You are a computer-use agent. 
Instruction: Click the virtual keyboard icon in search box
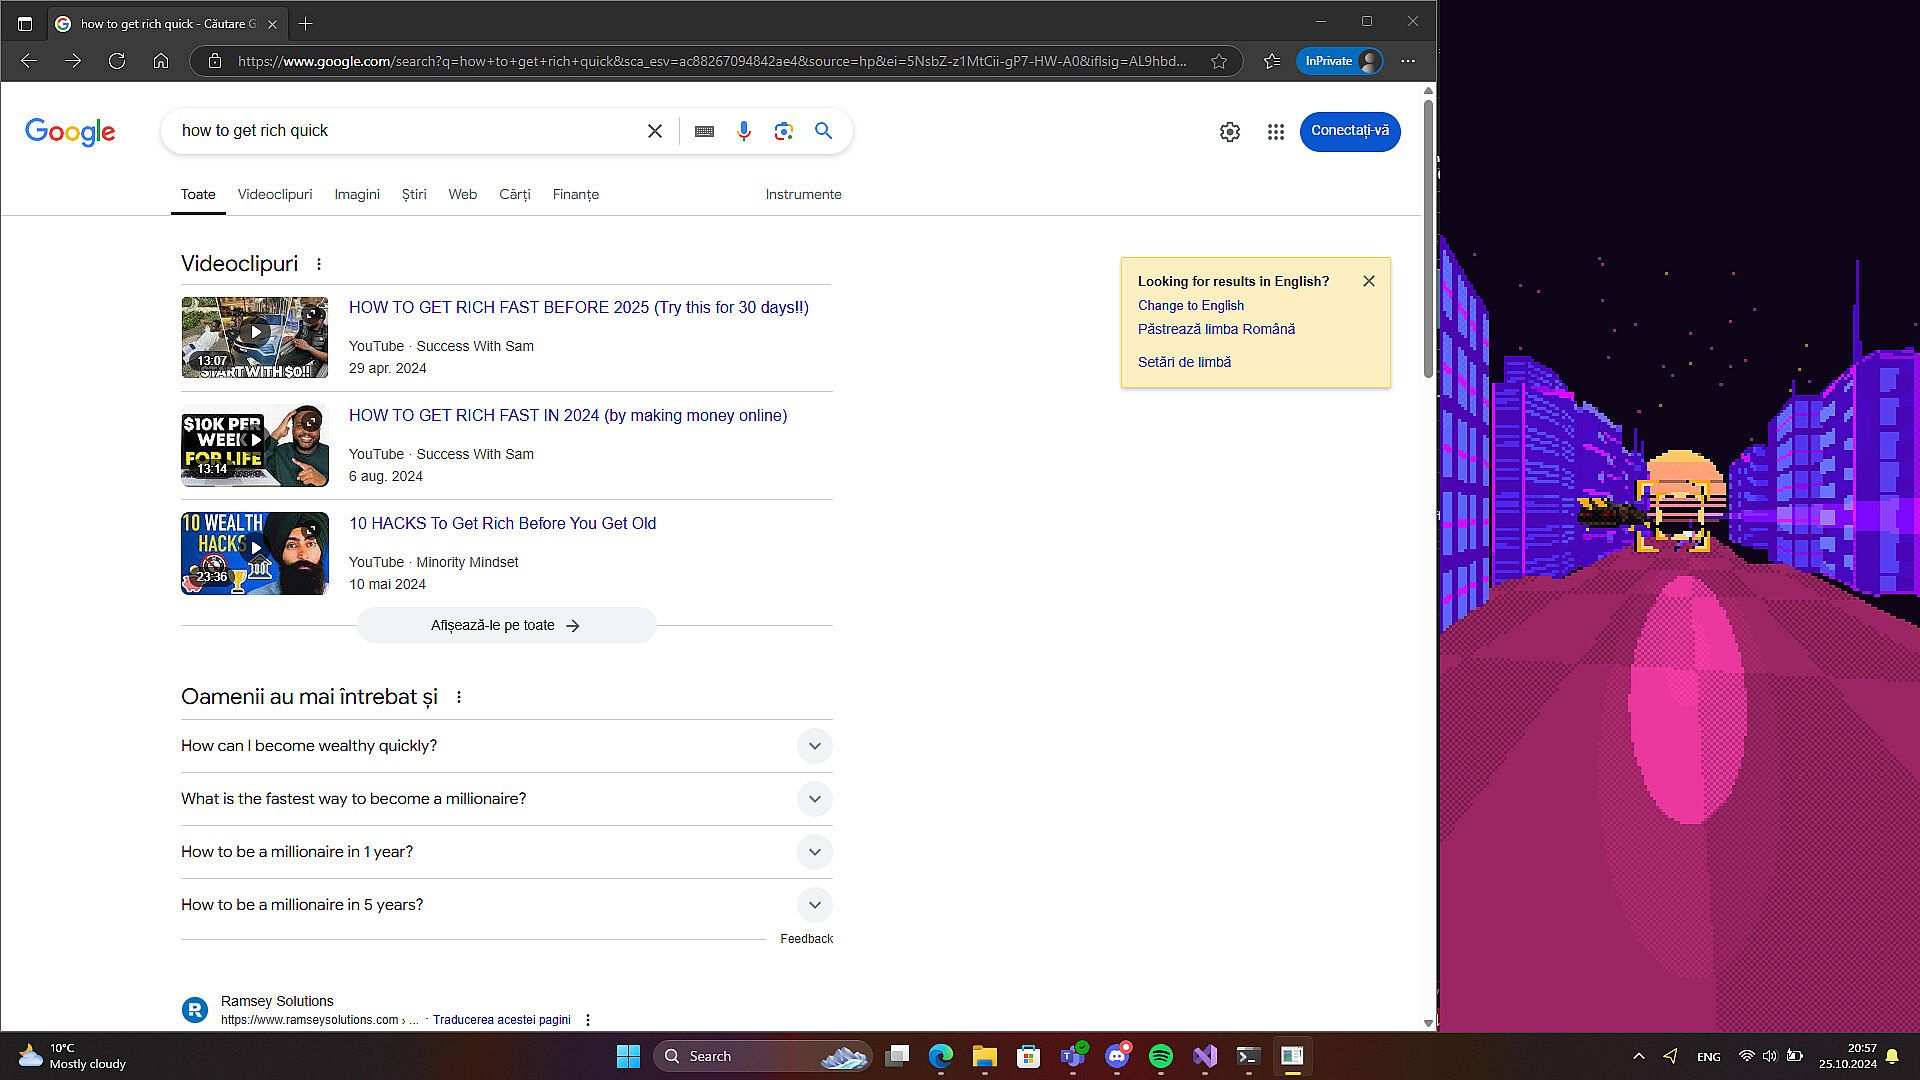704,131
